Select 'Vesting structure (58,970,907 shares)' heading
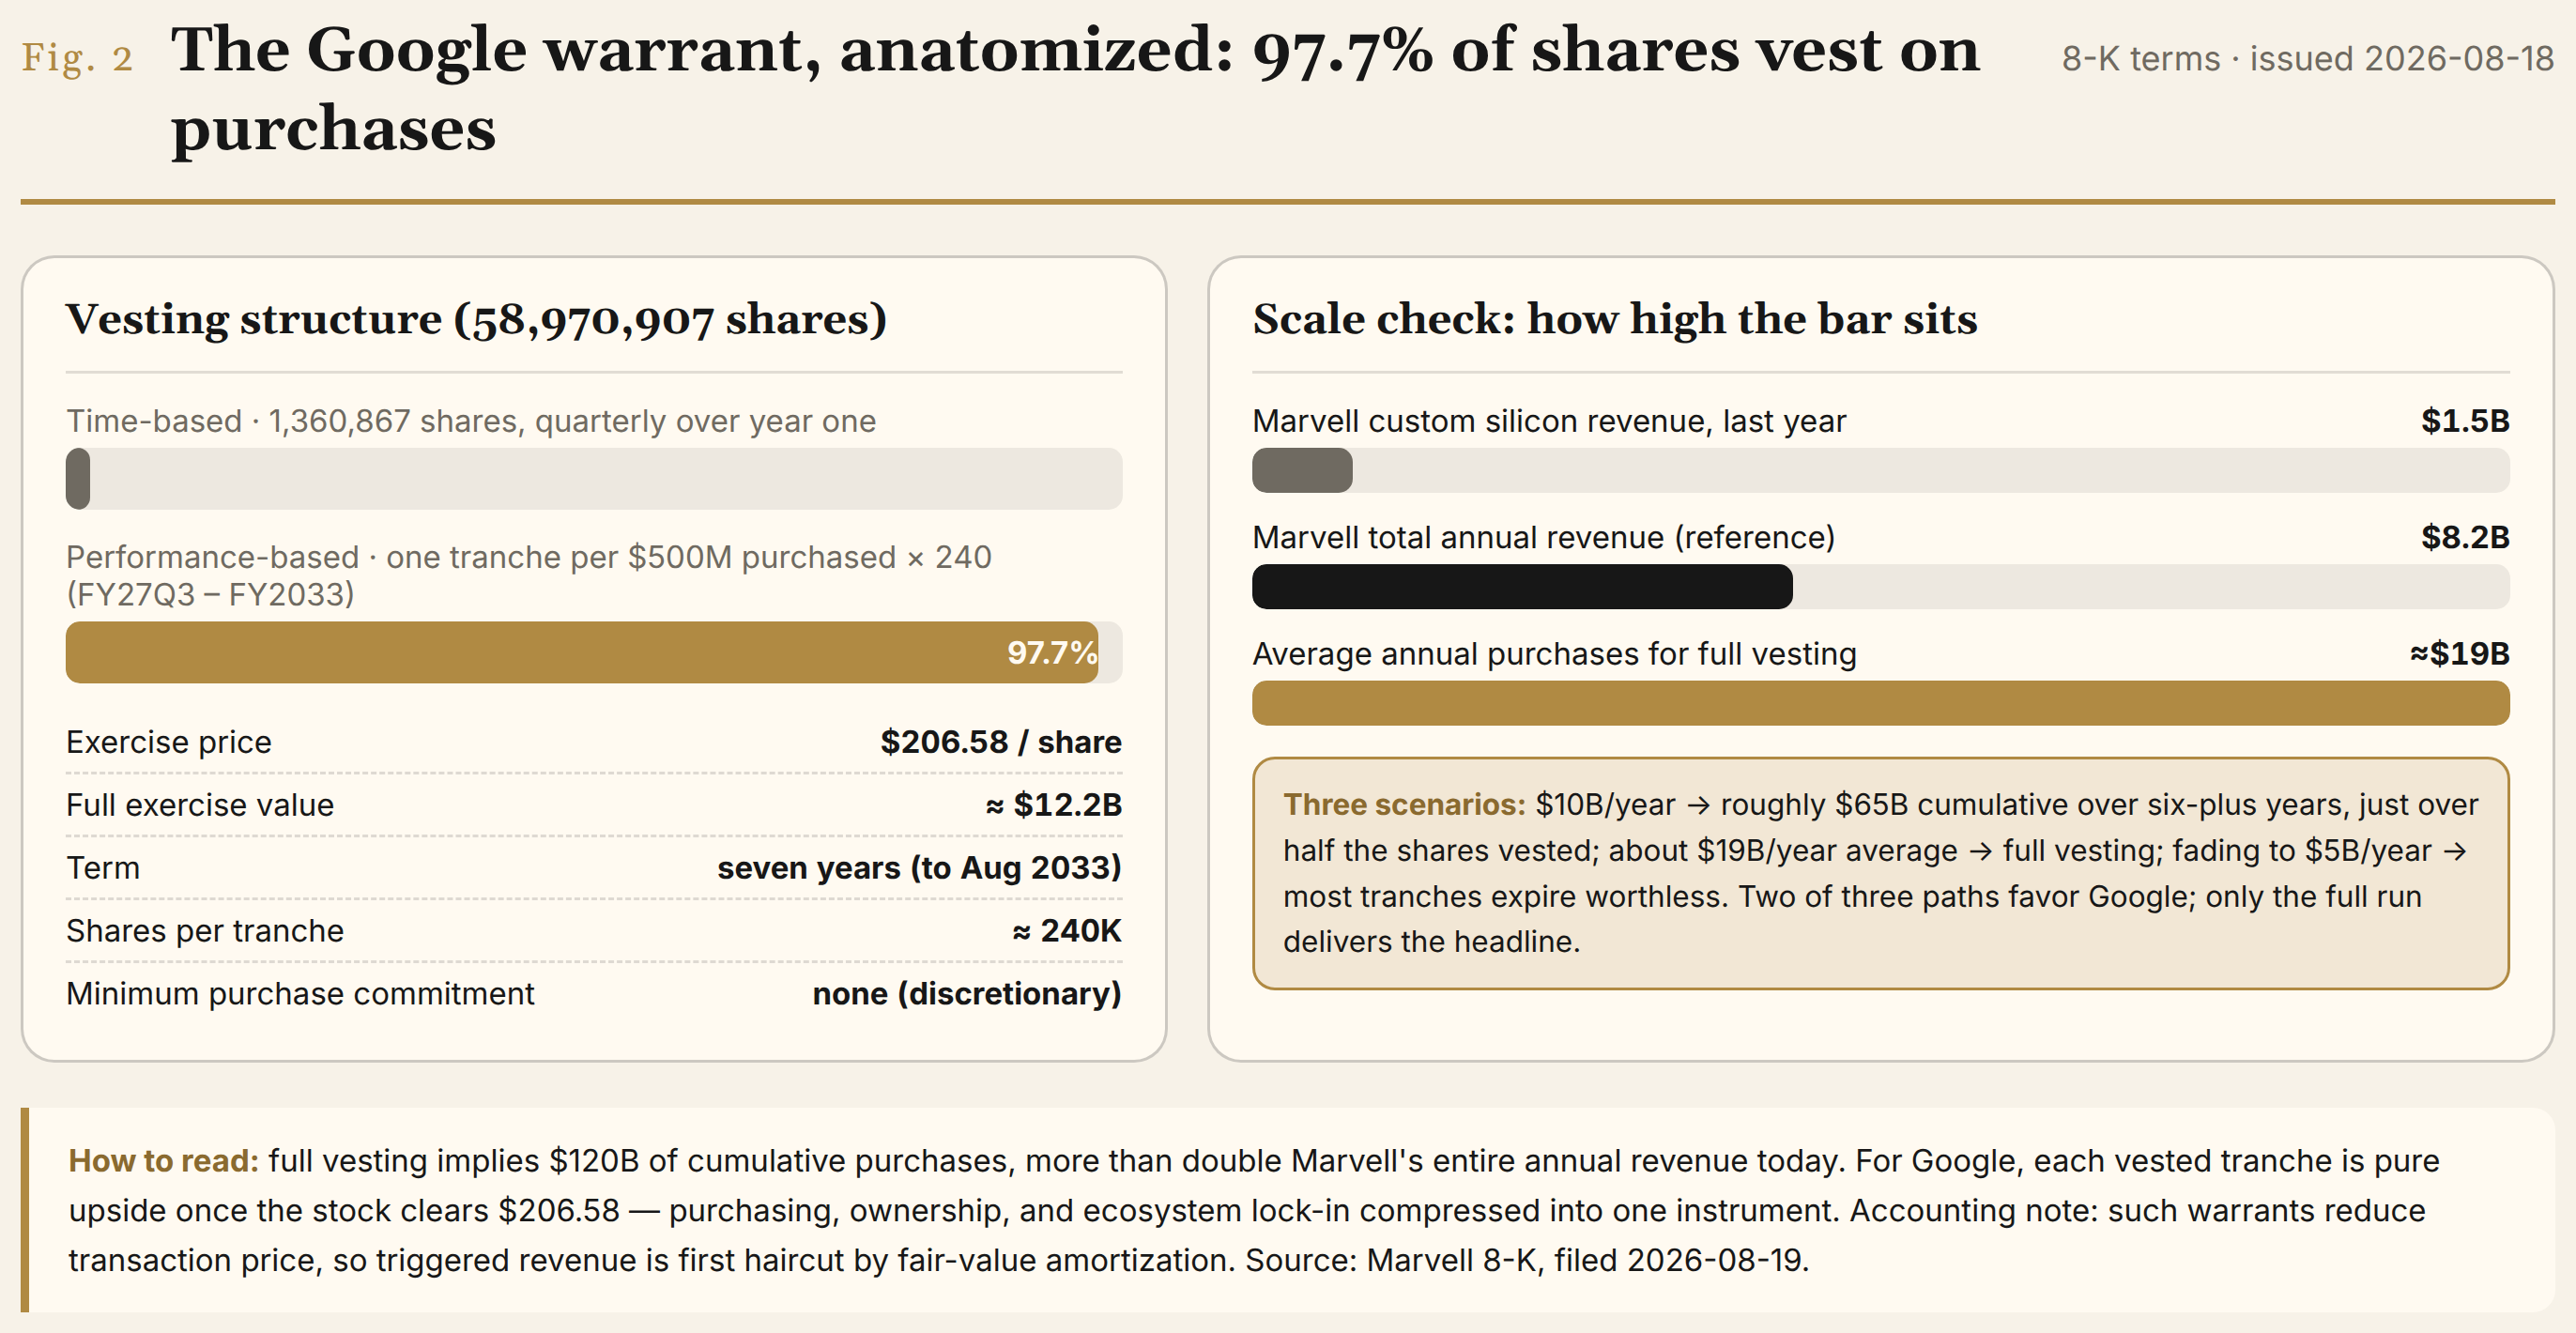The image size is (2576, 1333). [476, 319]
